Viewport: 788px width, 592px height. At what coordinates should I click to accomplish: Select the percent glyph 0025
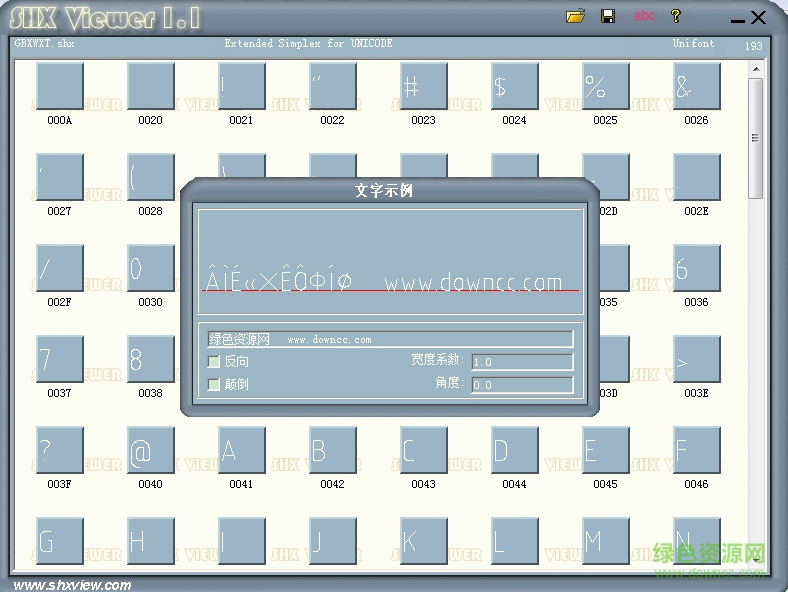point(605,86)
